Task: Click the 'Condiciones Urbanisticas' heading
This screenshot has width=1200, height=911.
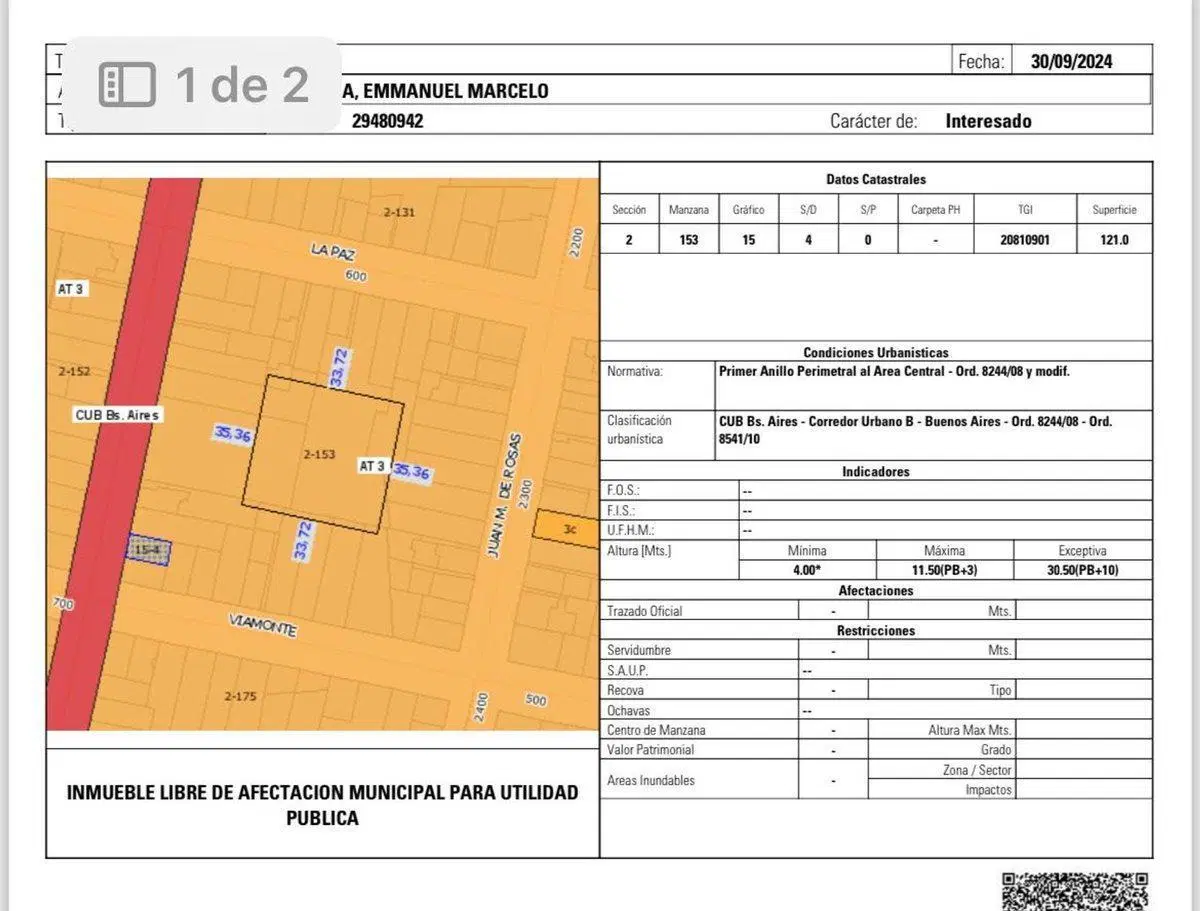Action: 876,353
